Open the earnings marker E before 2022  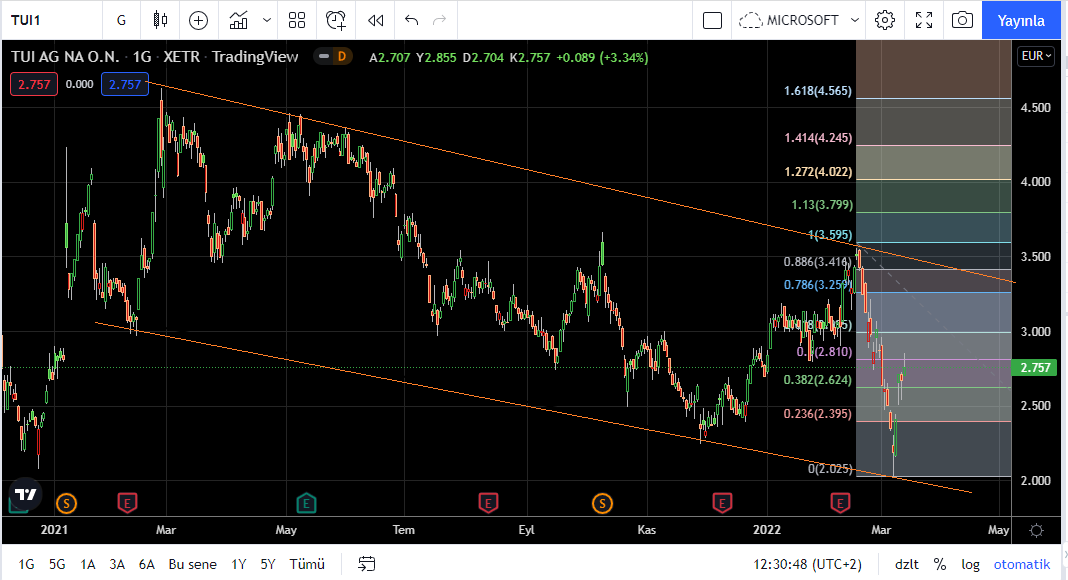(722, 504)
